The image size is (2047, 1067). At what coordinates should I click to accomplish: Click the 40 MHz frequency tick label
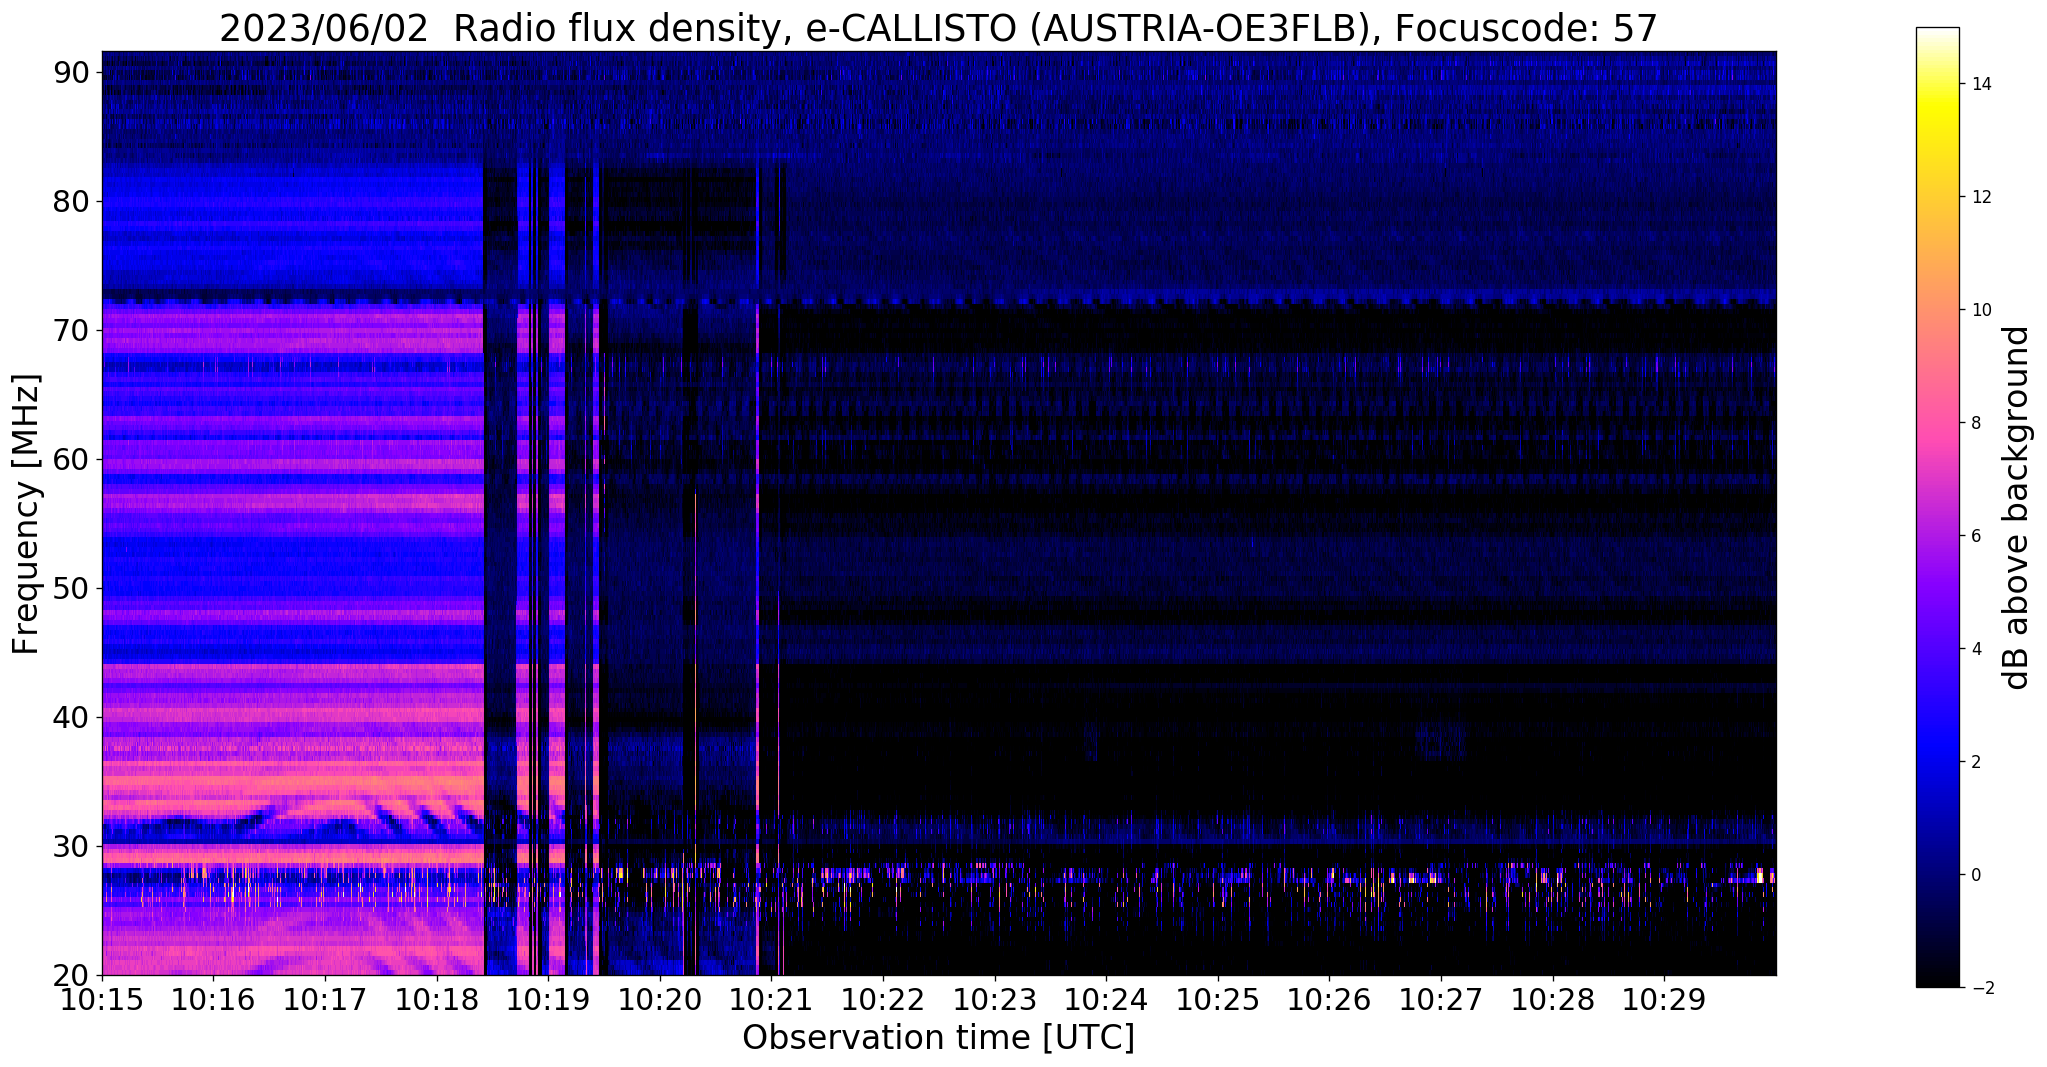[71, 717]
